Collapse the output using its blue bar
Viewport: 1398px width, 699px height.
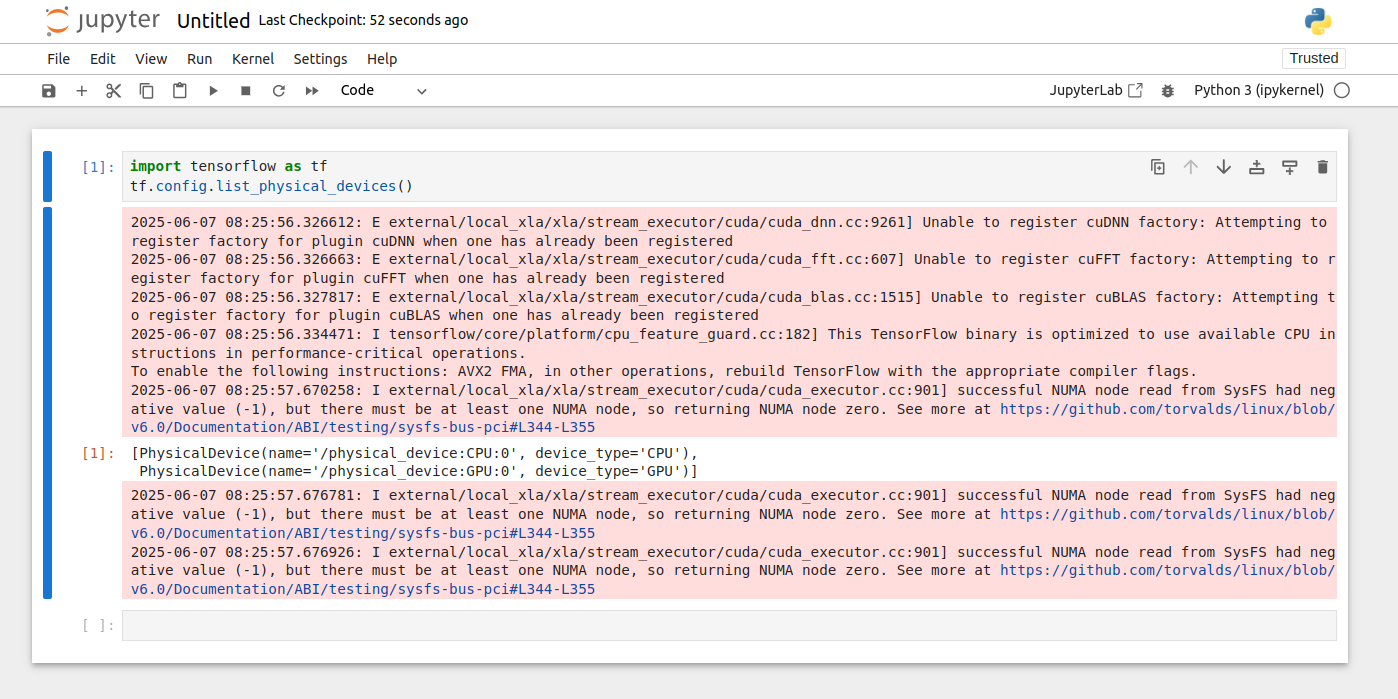click(x=47, y=403)
